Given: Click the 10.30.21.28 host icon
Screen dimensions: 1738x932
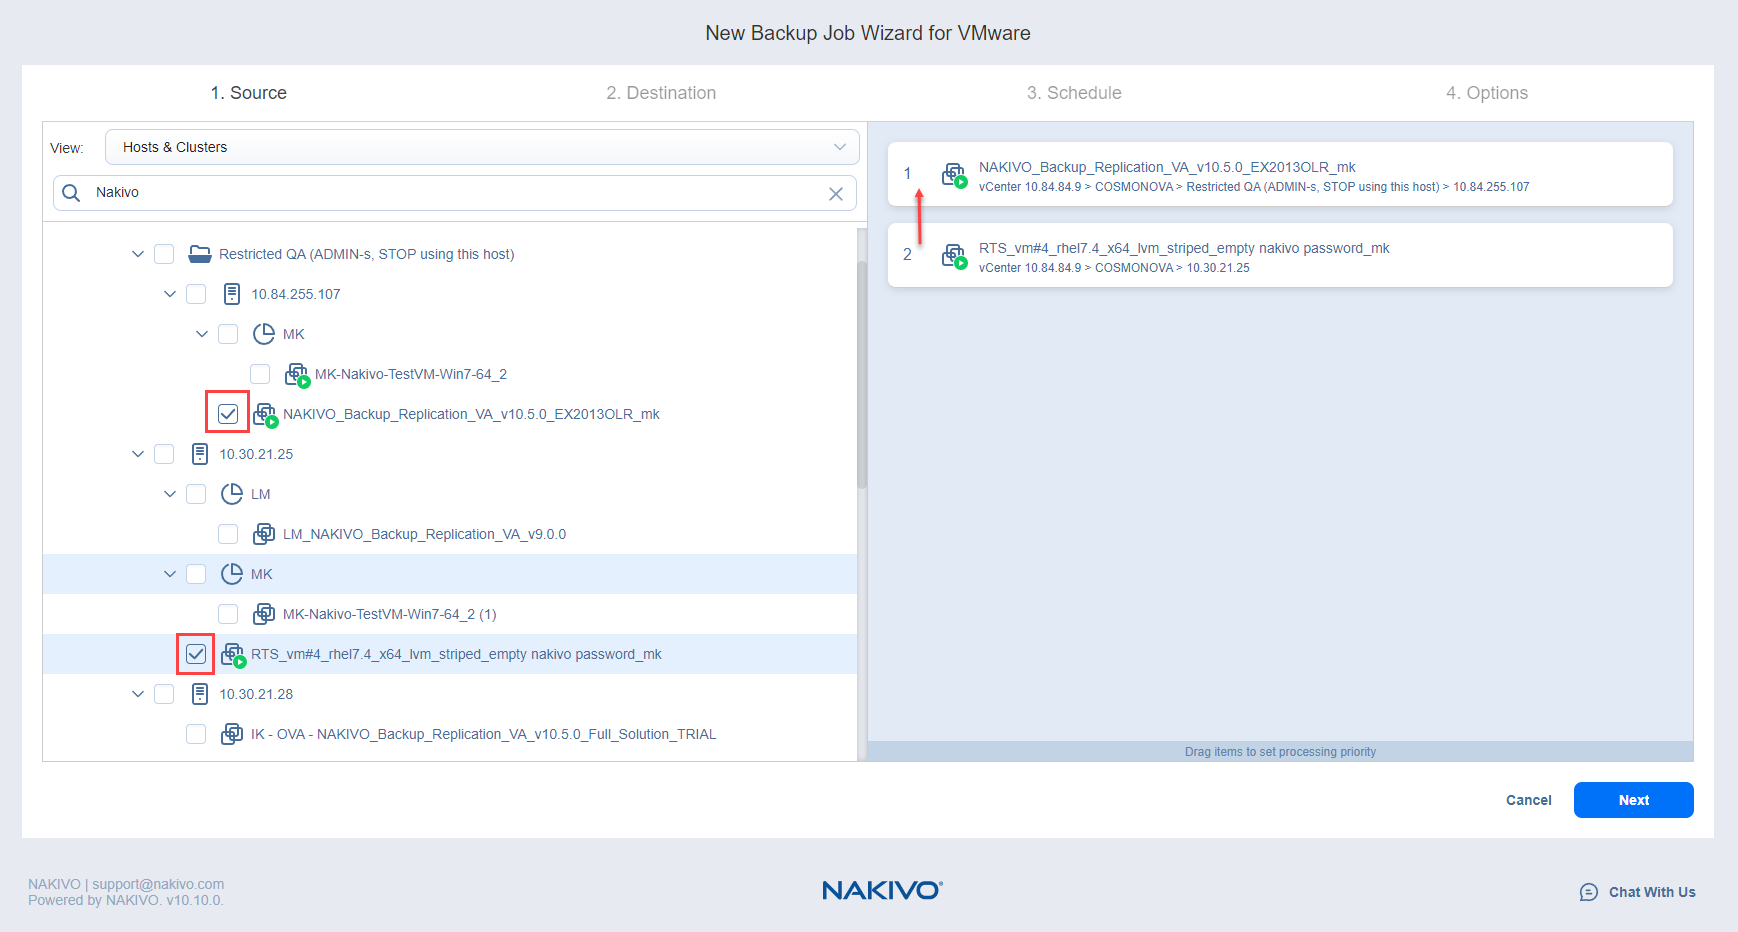Looking at the screenshot, I should tap(200, 694).
